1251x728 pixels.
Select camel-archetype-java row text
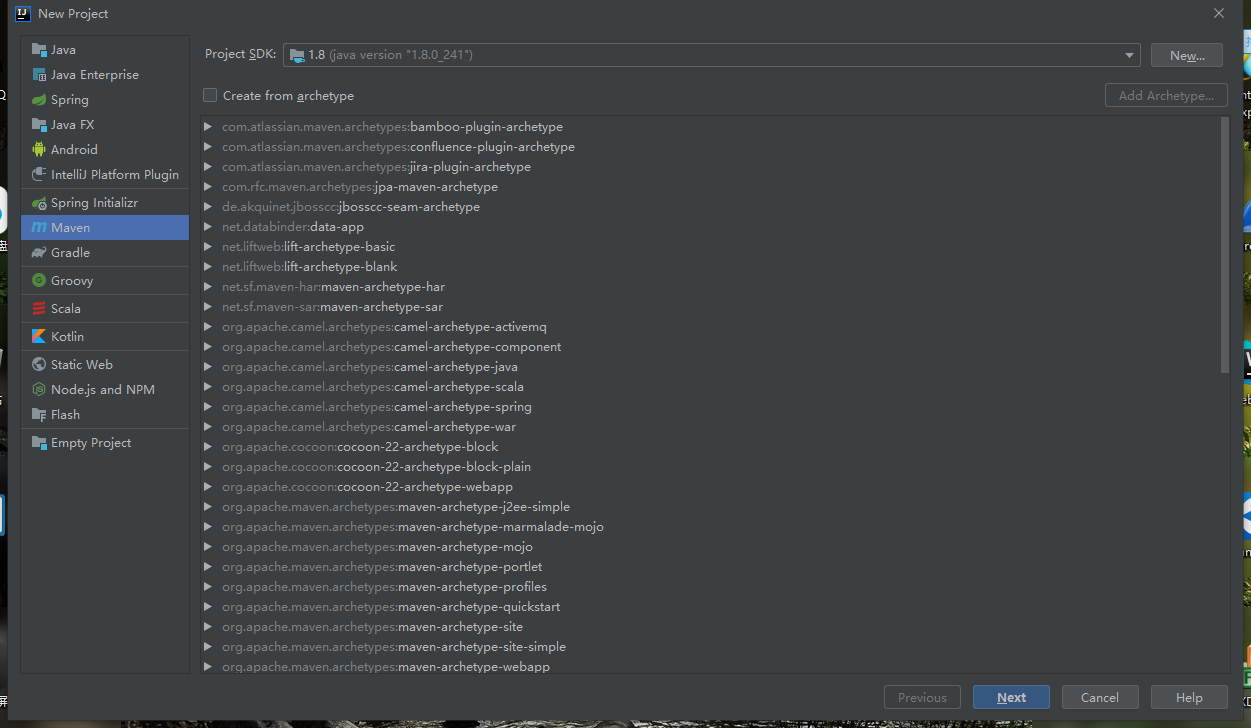(x=370, y=367)
